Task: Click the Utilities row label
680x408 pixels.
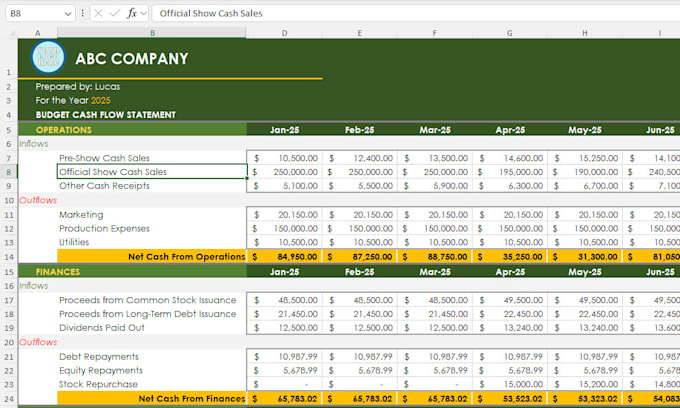Action: pyautogui.click(x=74, y=242)
